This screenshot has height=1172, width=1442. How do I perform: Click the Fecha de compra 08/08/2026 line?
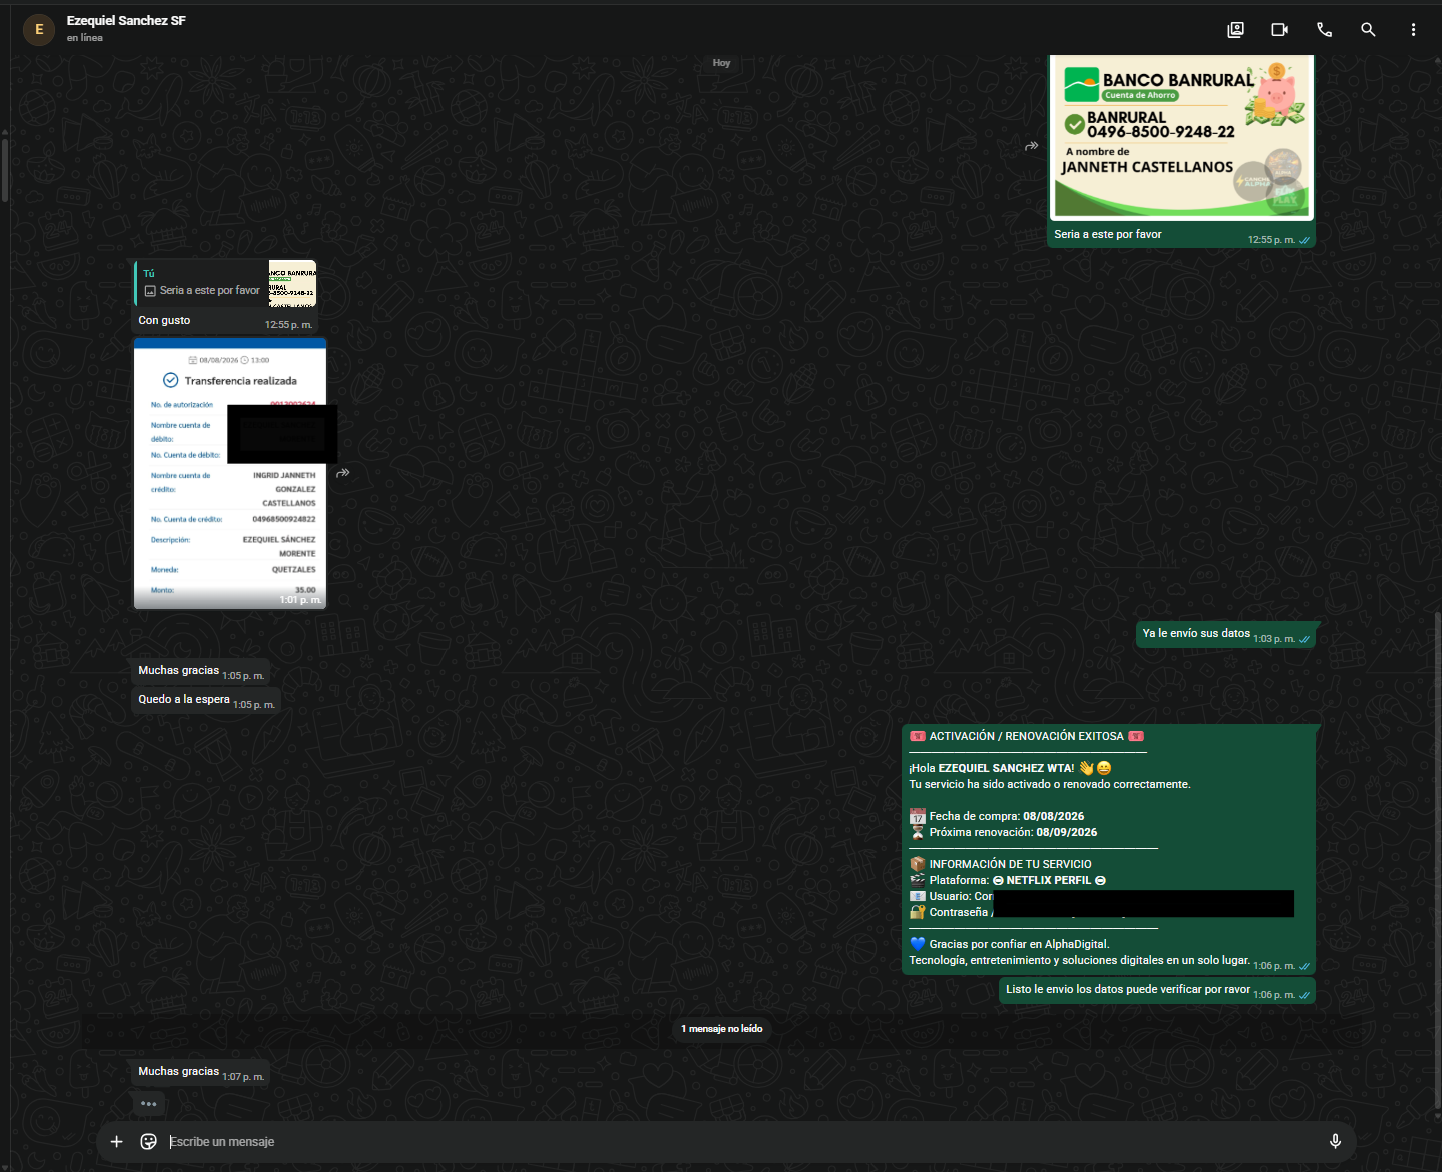(997, 816)
